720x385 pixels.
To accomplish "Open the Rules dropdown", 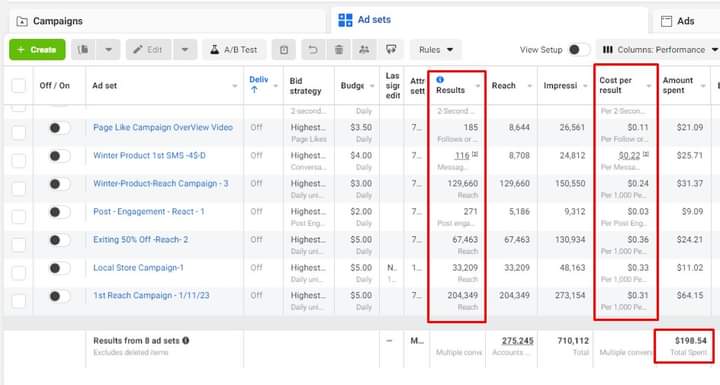I will click(x=435, y=50).
